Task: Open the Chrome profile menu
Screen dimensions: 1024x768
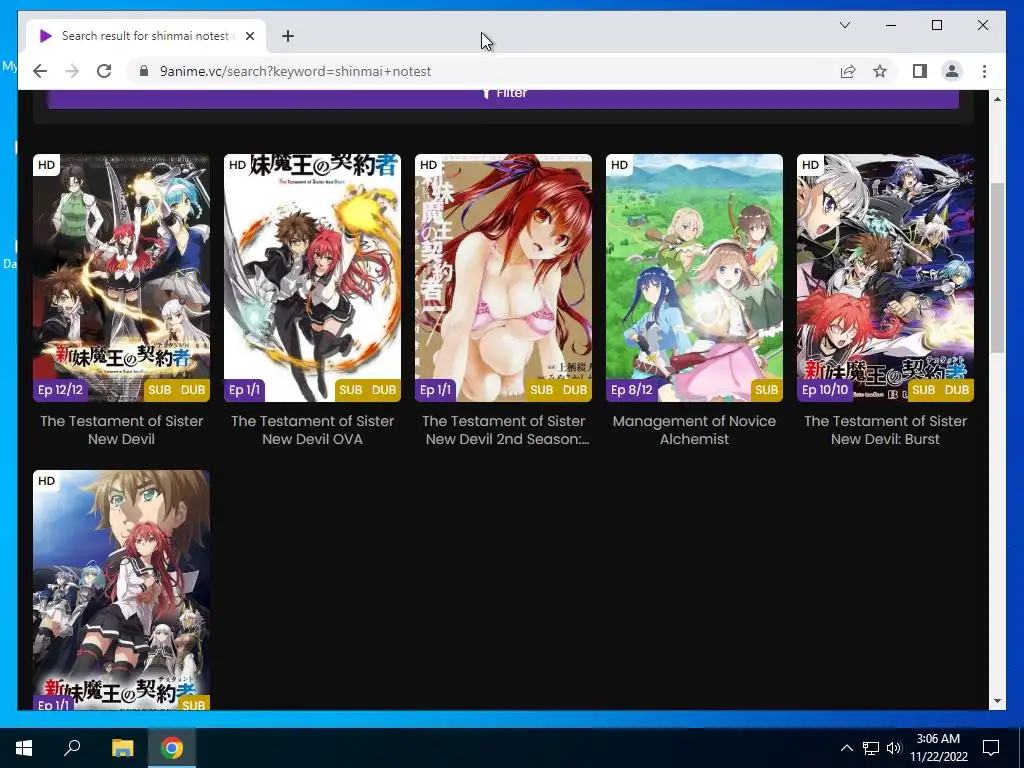Action: pyautogui.click(x=952, y=71)
